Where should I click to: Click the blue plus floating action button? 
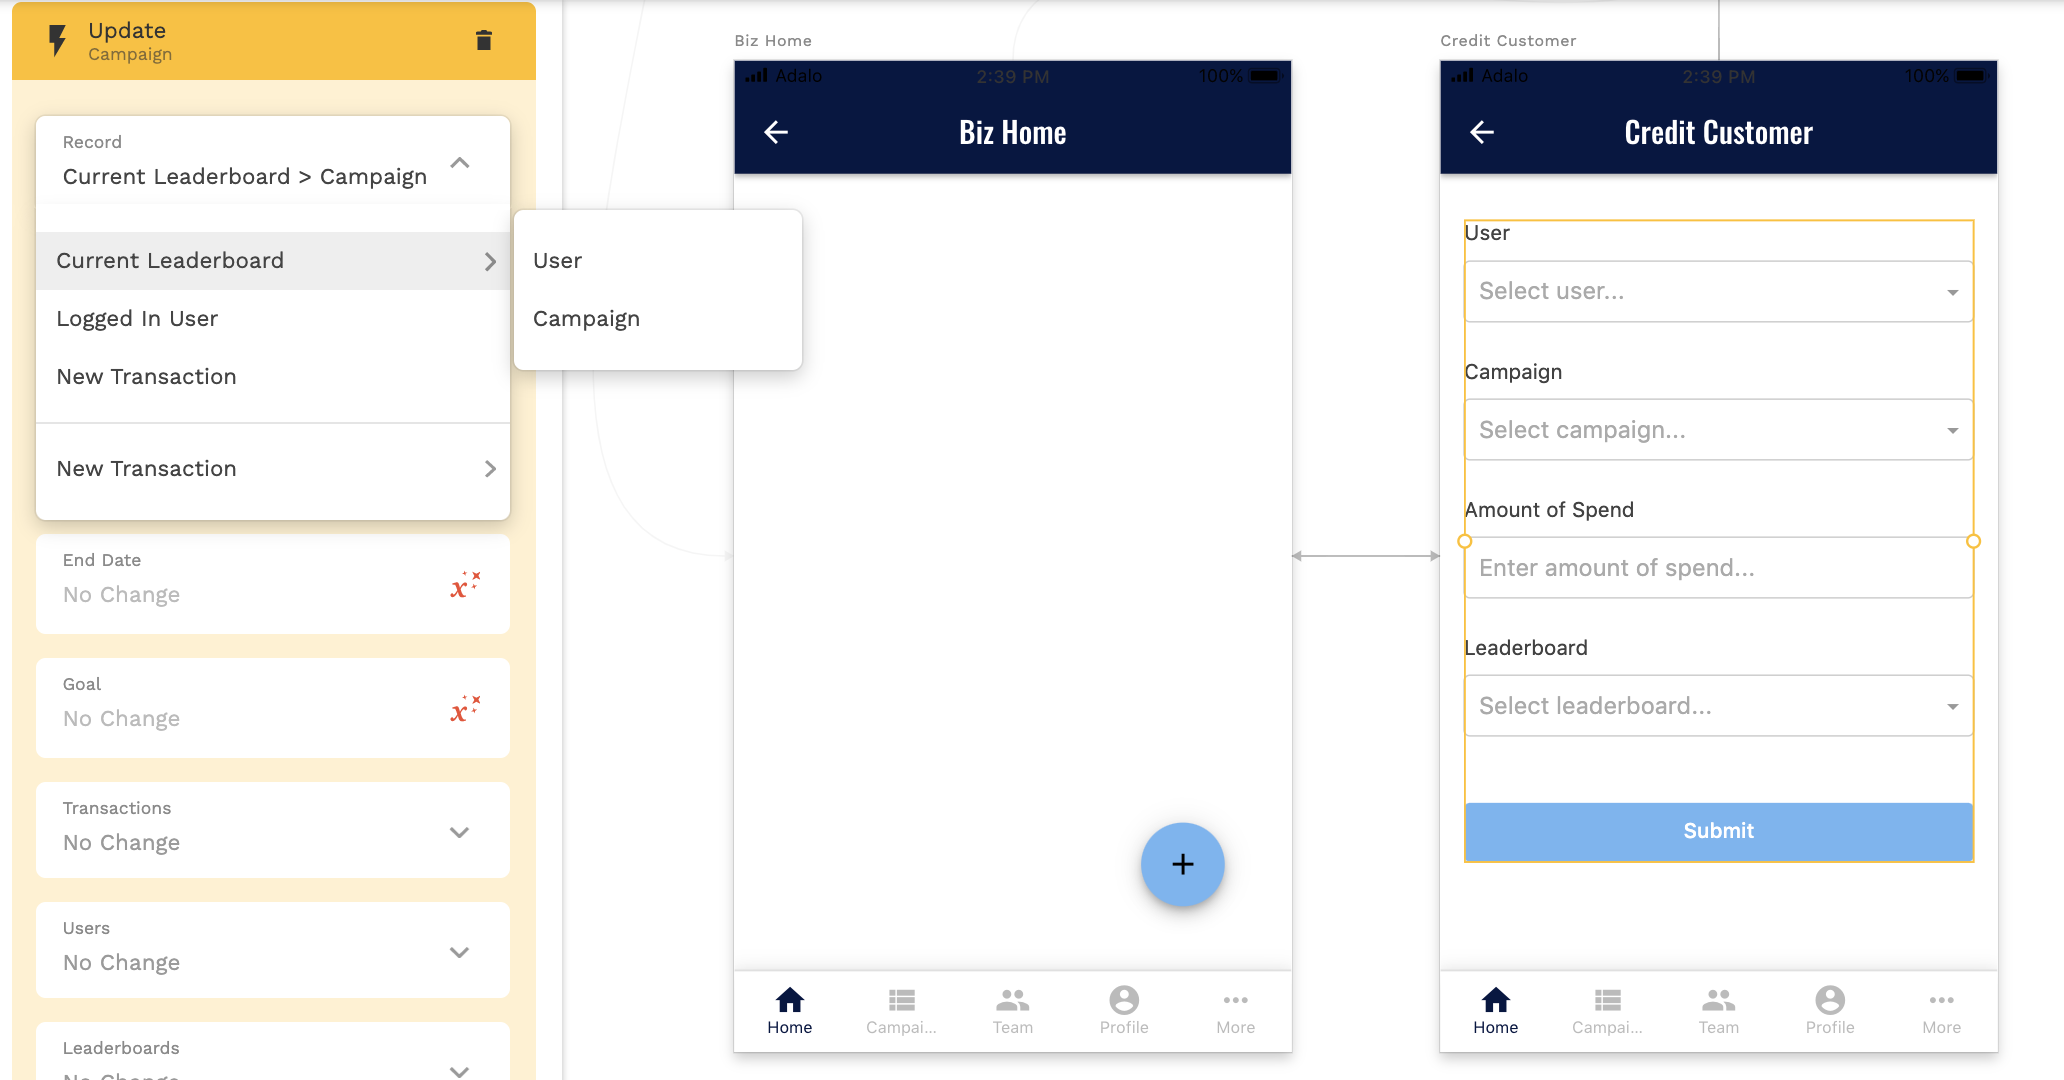click(x=1182, y=864)
